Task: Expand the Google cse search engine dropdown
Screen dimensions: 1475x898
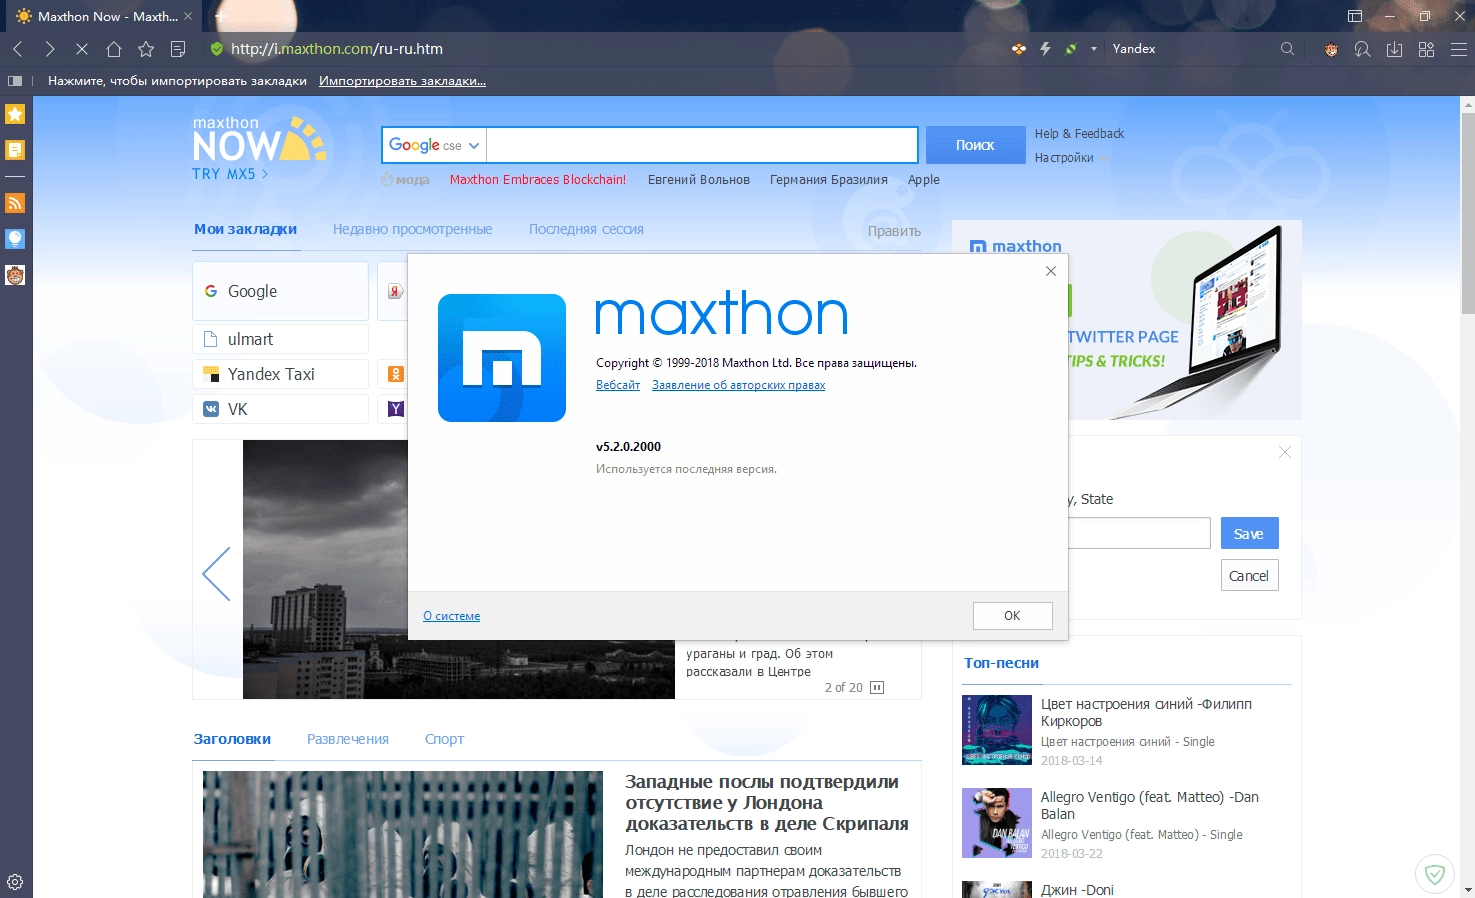Action: click(434, 145)
